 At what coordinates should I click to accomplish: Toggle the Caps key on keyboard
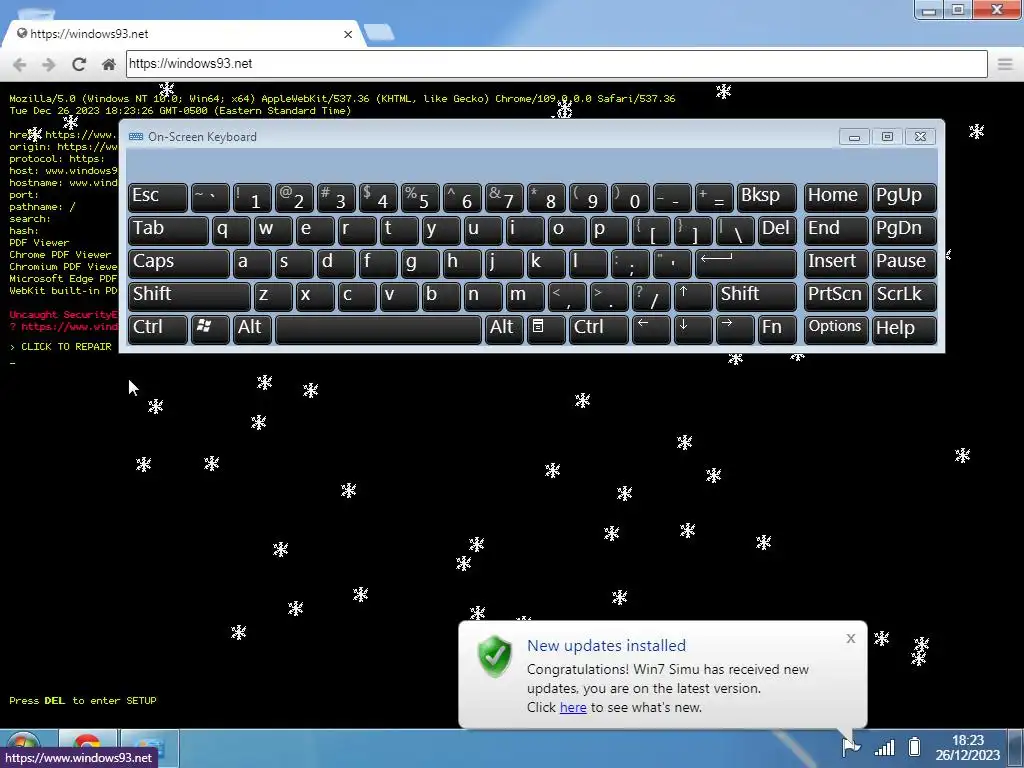click(x=179, y=263)
